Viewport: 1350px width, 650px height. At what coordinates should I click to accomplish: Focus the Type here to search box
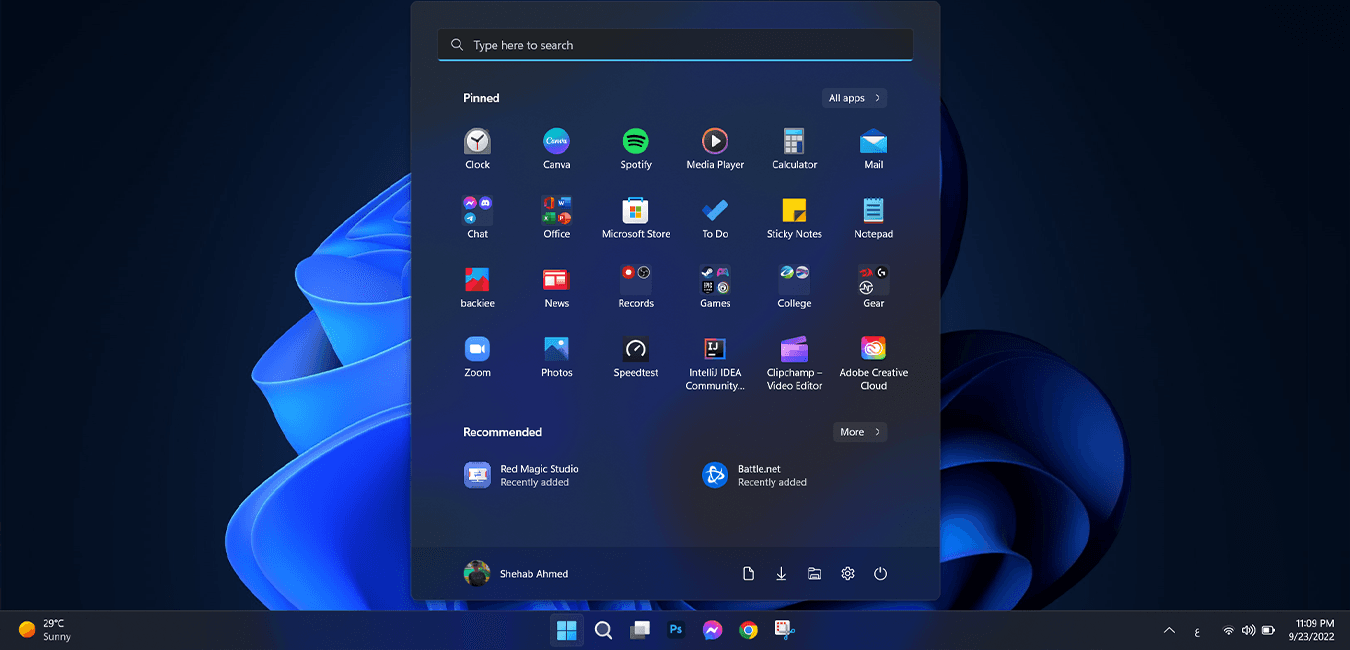coord(675,45)
